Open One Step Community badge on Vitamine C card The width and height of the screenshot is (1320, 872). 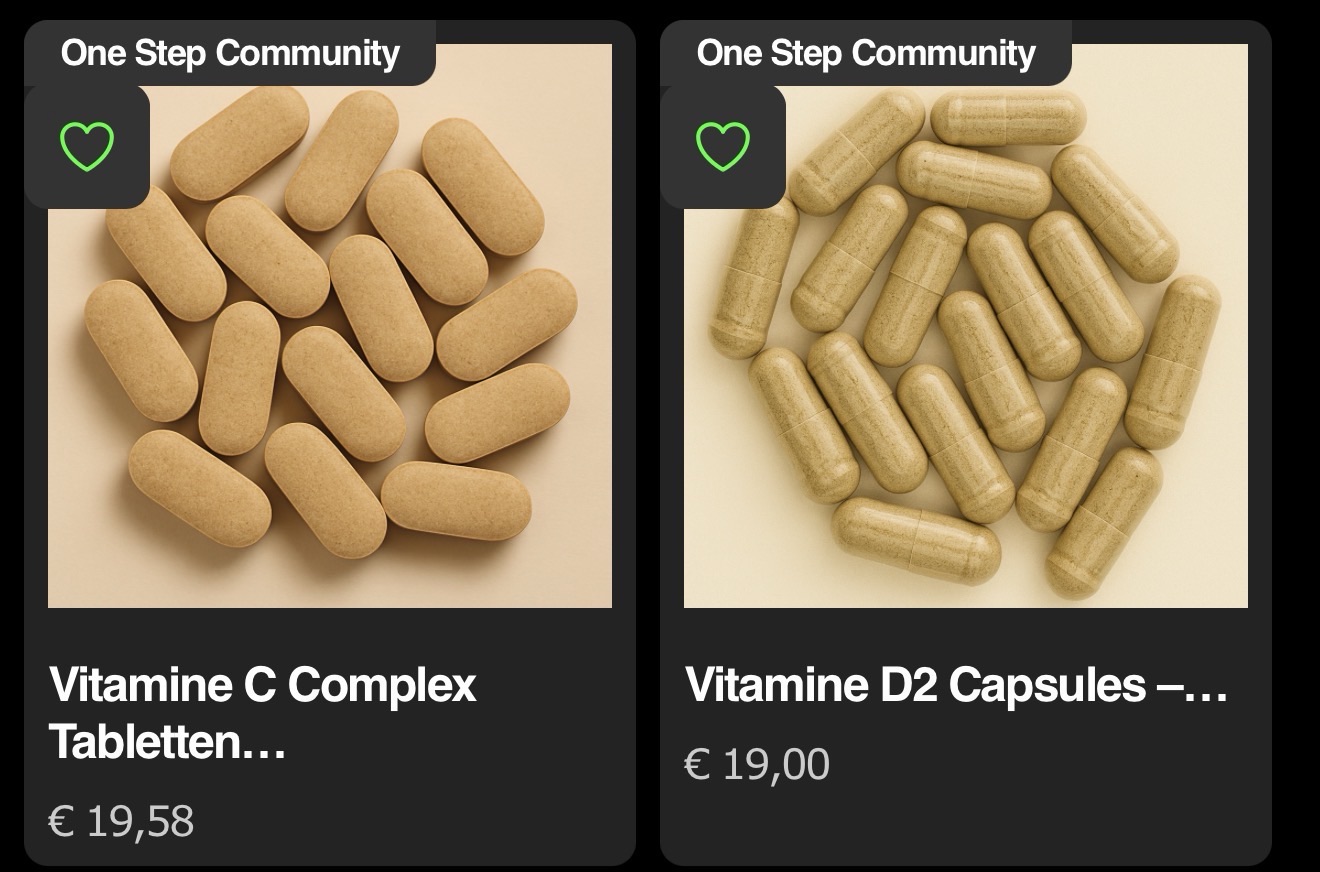[x=230, y=53]
